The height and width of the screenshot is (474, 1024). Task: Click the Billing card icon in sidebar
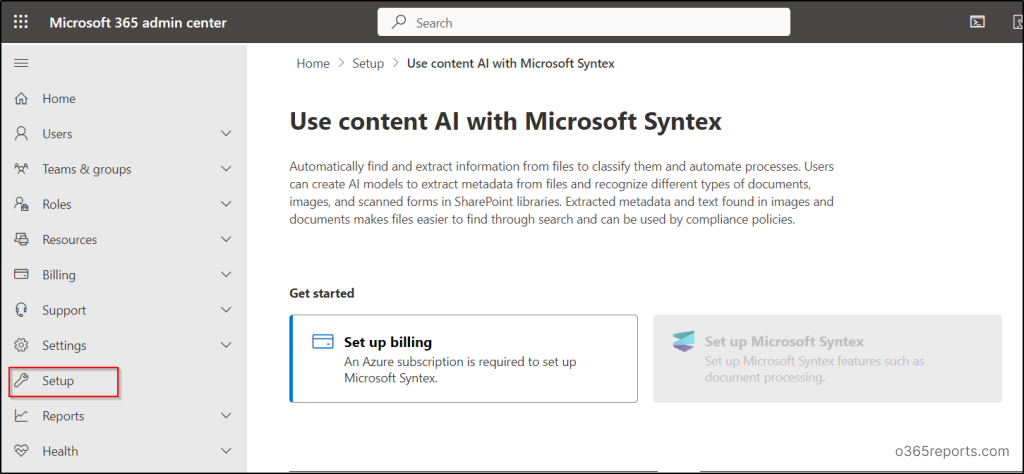pyautogui.click(x=22, y=275)
